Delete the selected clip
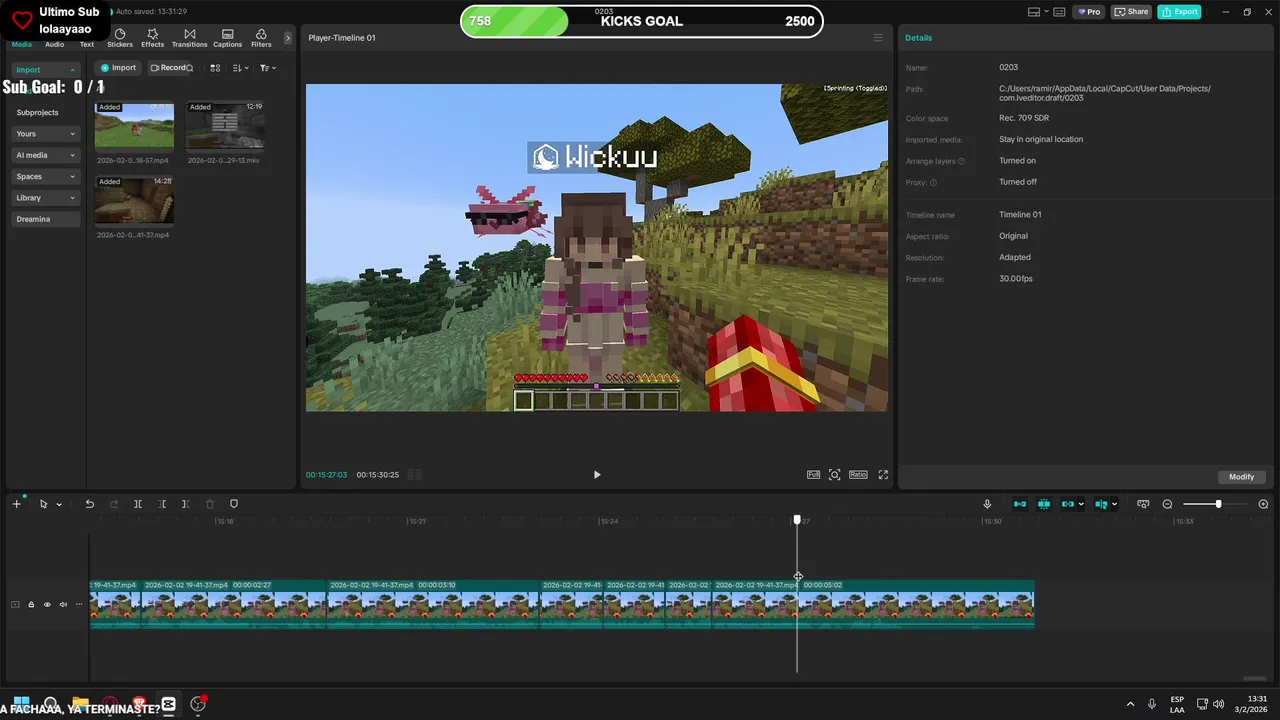Screen dimensions: 1280x720 209,504
